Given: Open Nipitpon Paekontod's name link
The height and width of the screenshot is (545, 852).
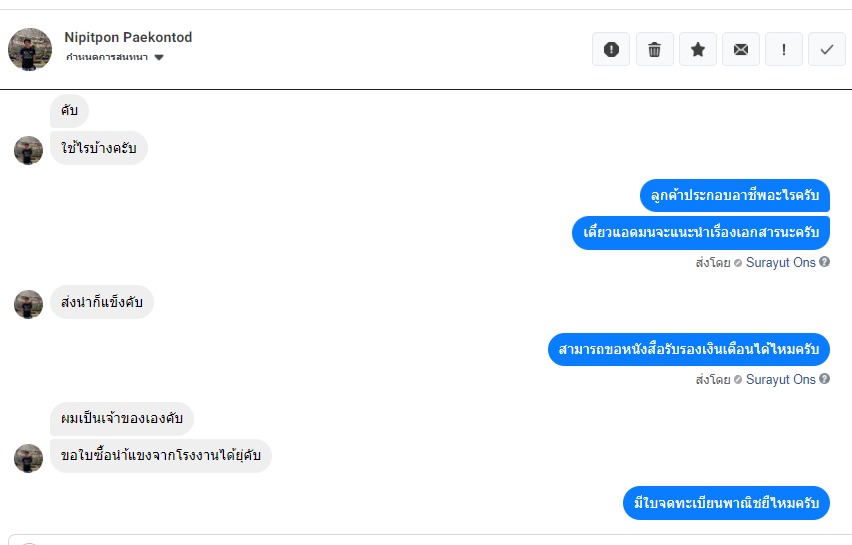Looking at the screenshot, I should tap(128, 38).
